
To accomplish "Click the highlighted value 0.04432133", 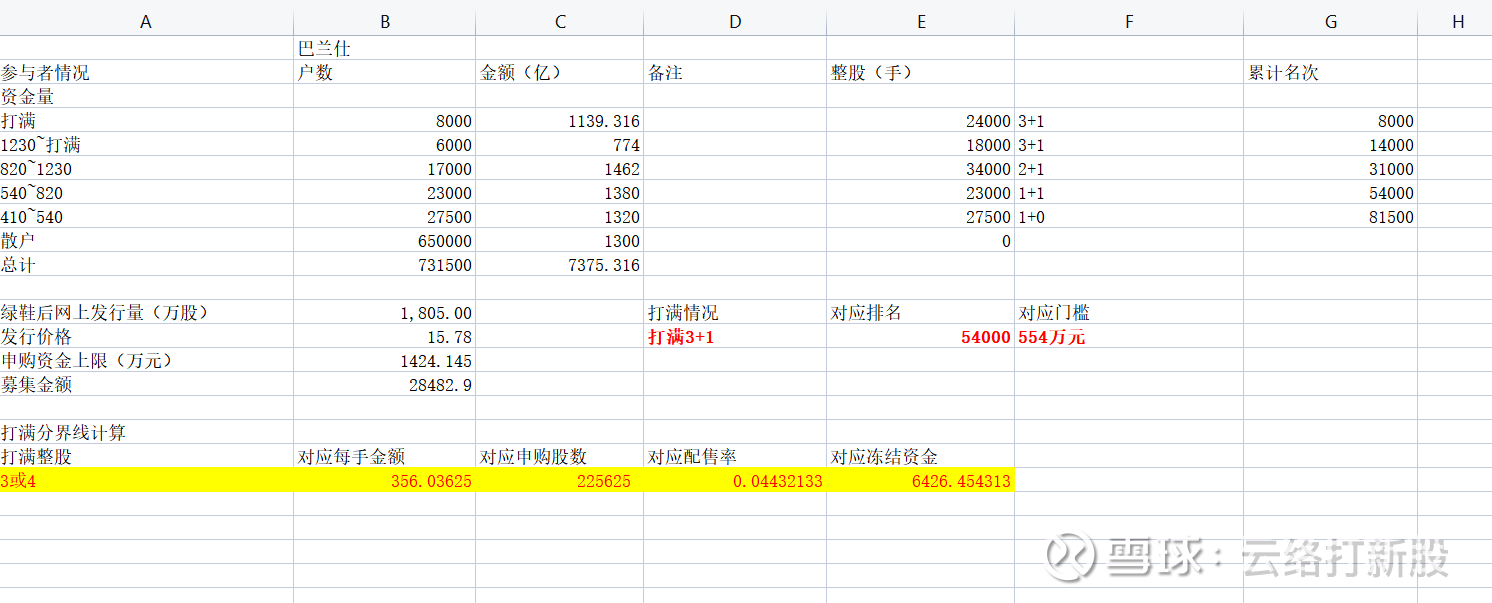I will 735,480.
